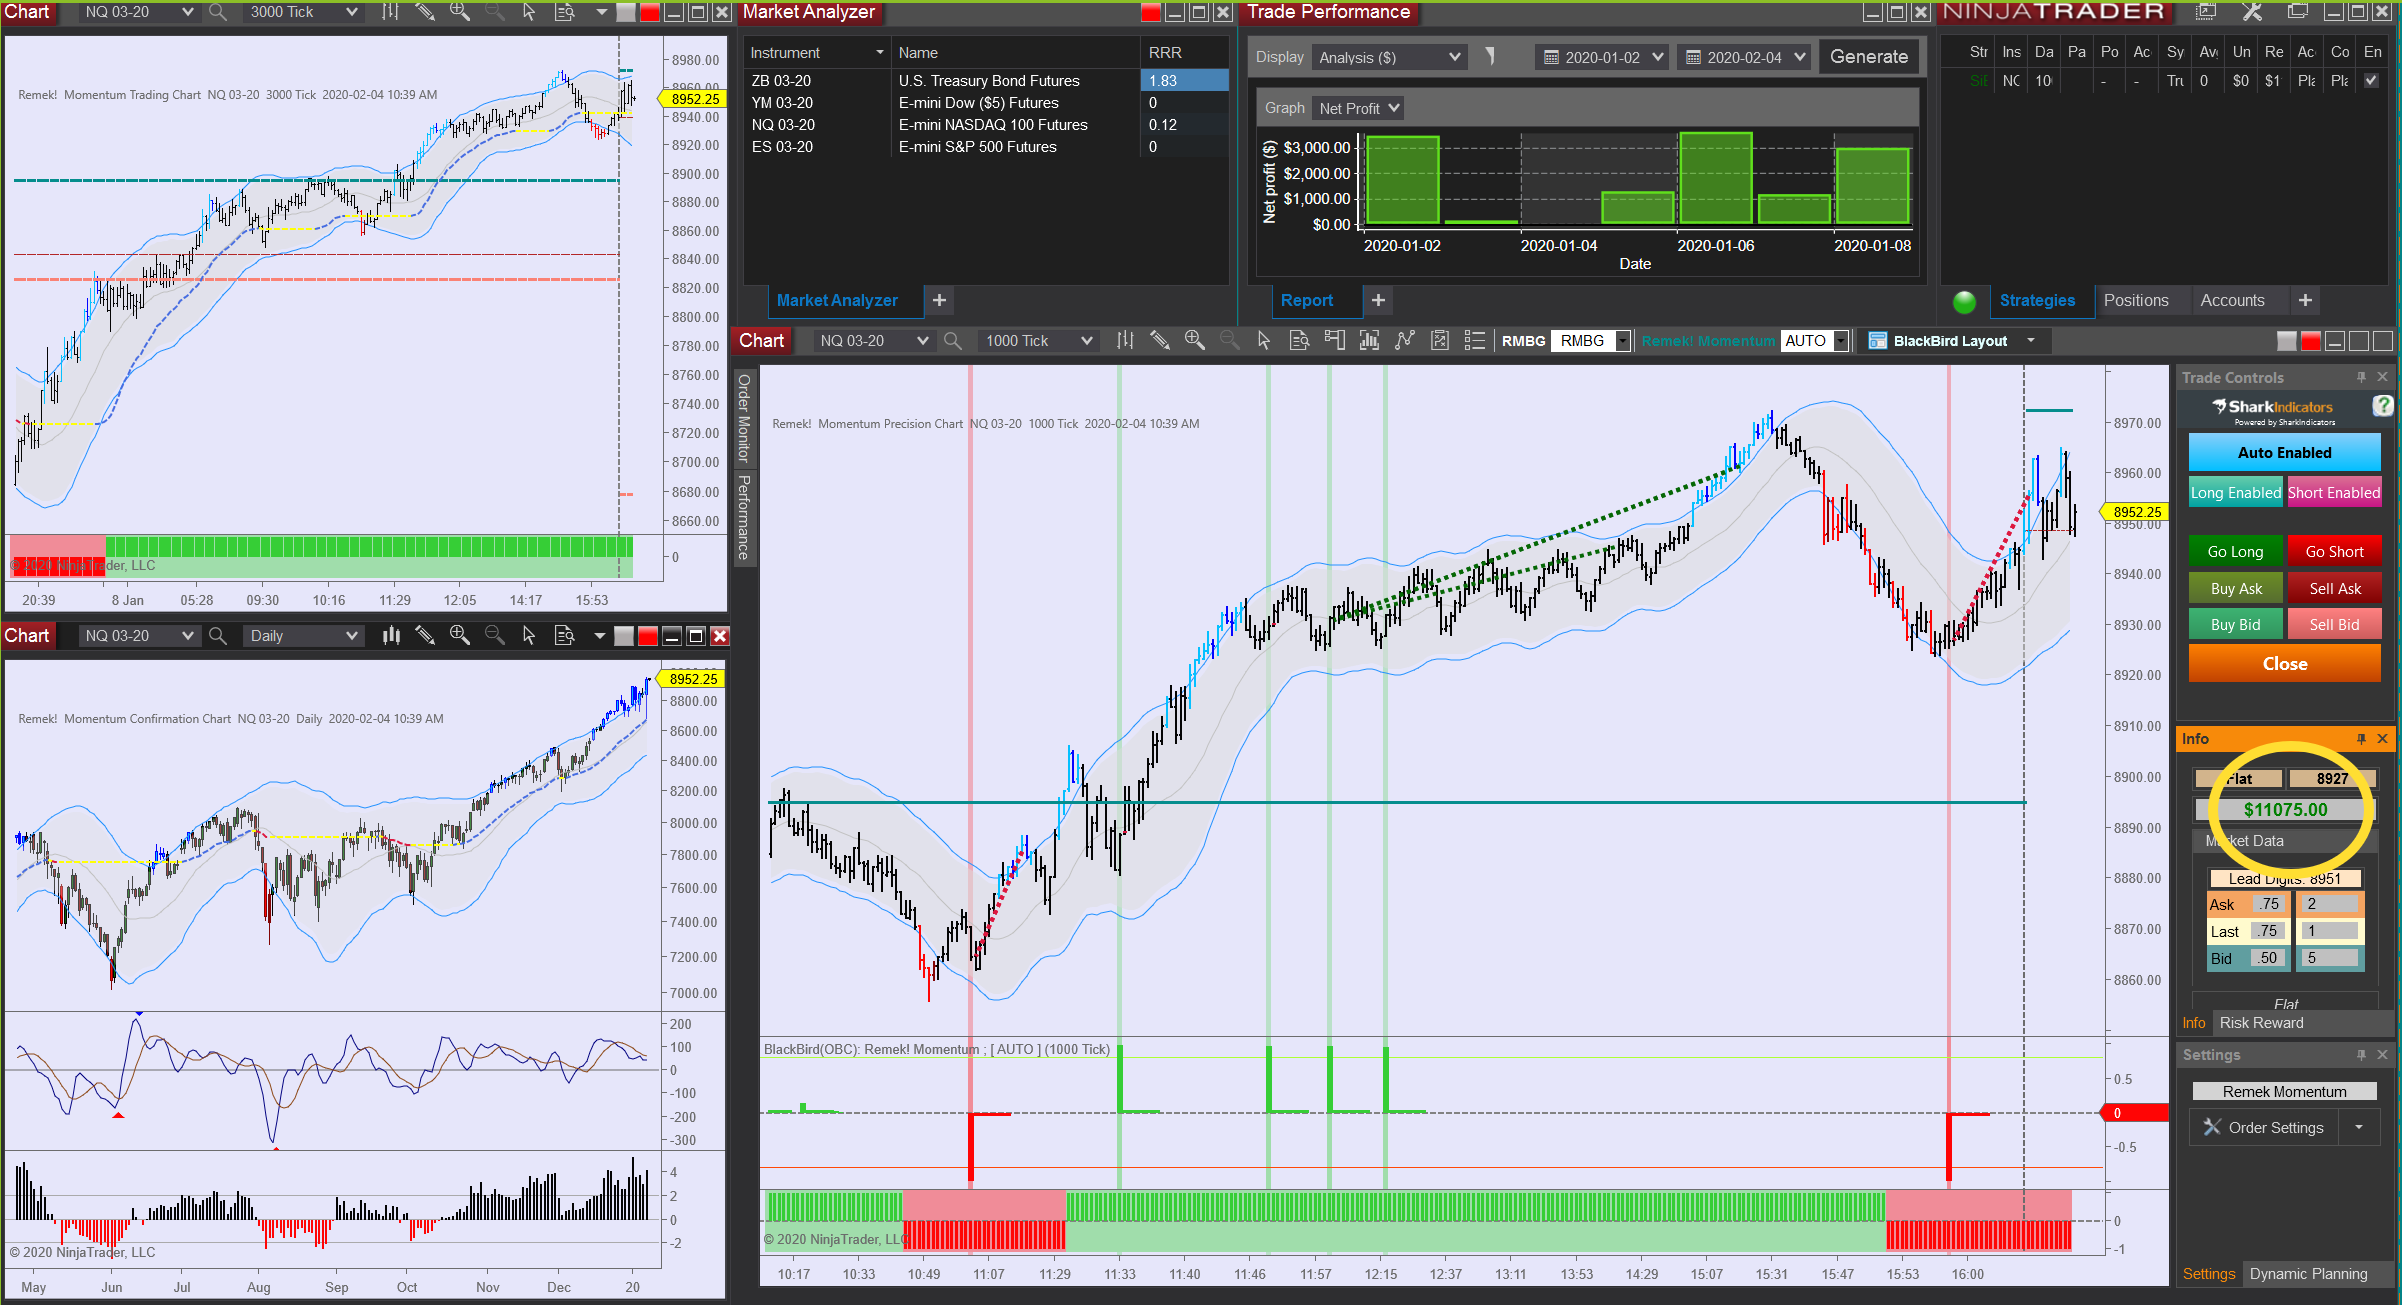This screenshot has height=1305, width=2402.
Task: Select Drawing Tools pencil in 3000 Tick chart
Action: [425, 12]
